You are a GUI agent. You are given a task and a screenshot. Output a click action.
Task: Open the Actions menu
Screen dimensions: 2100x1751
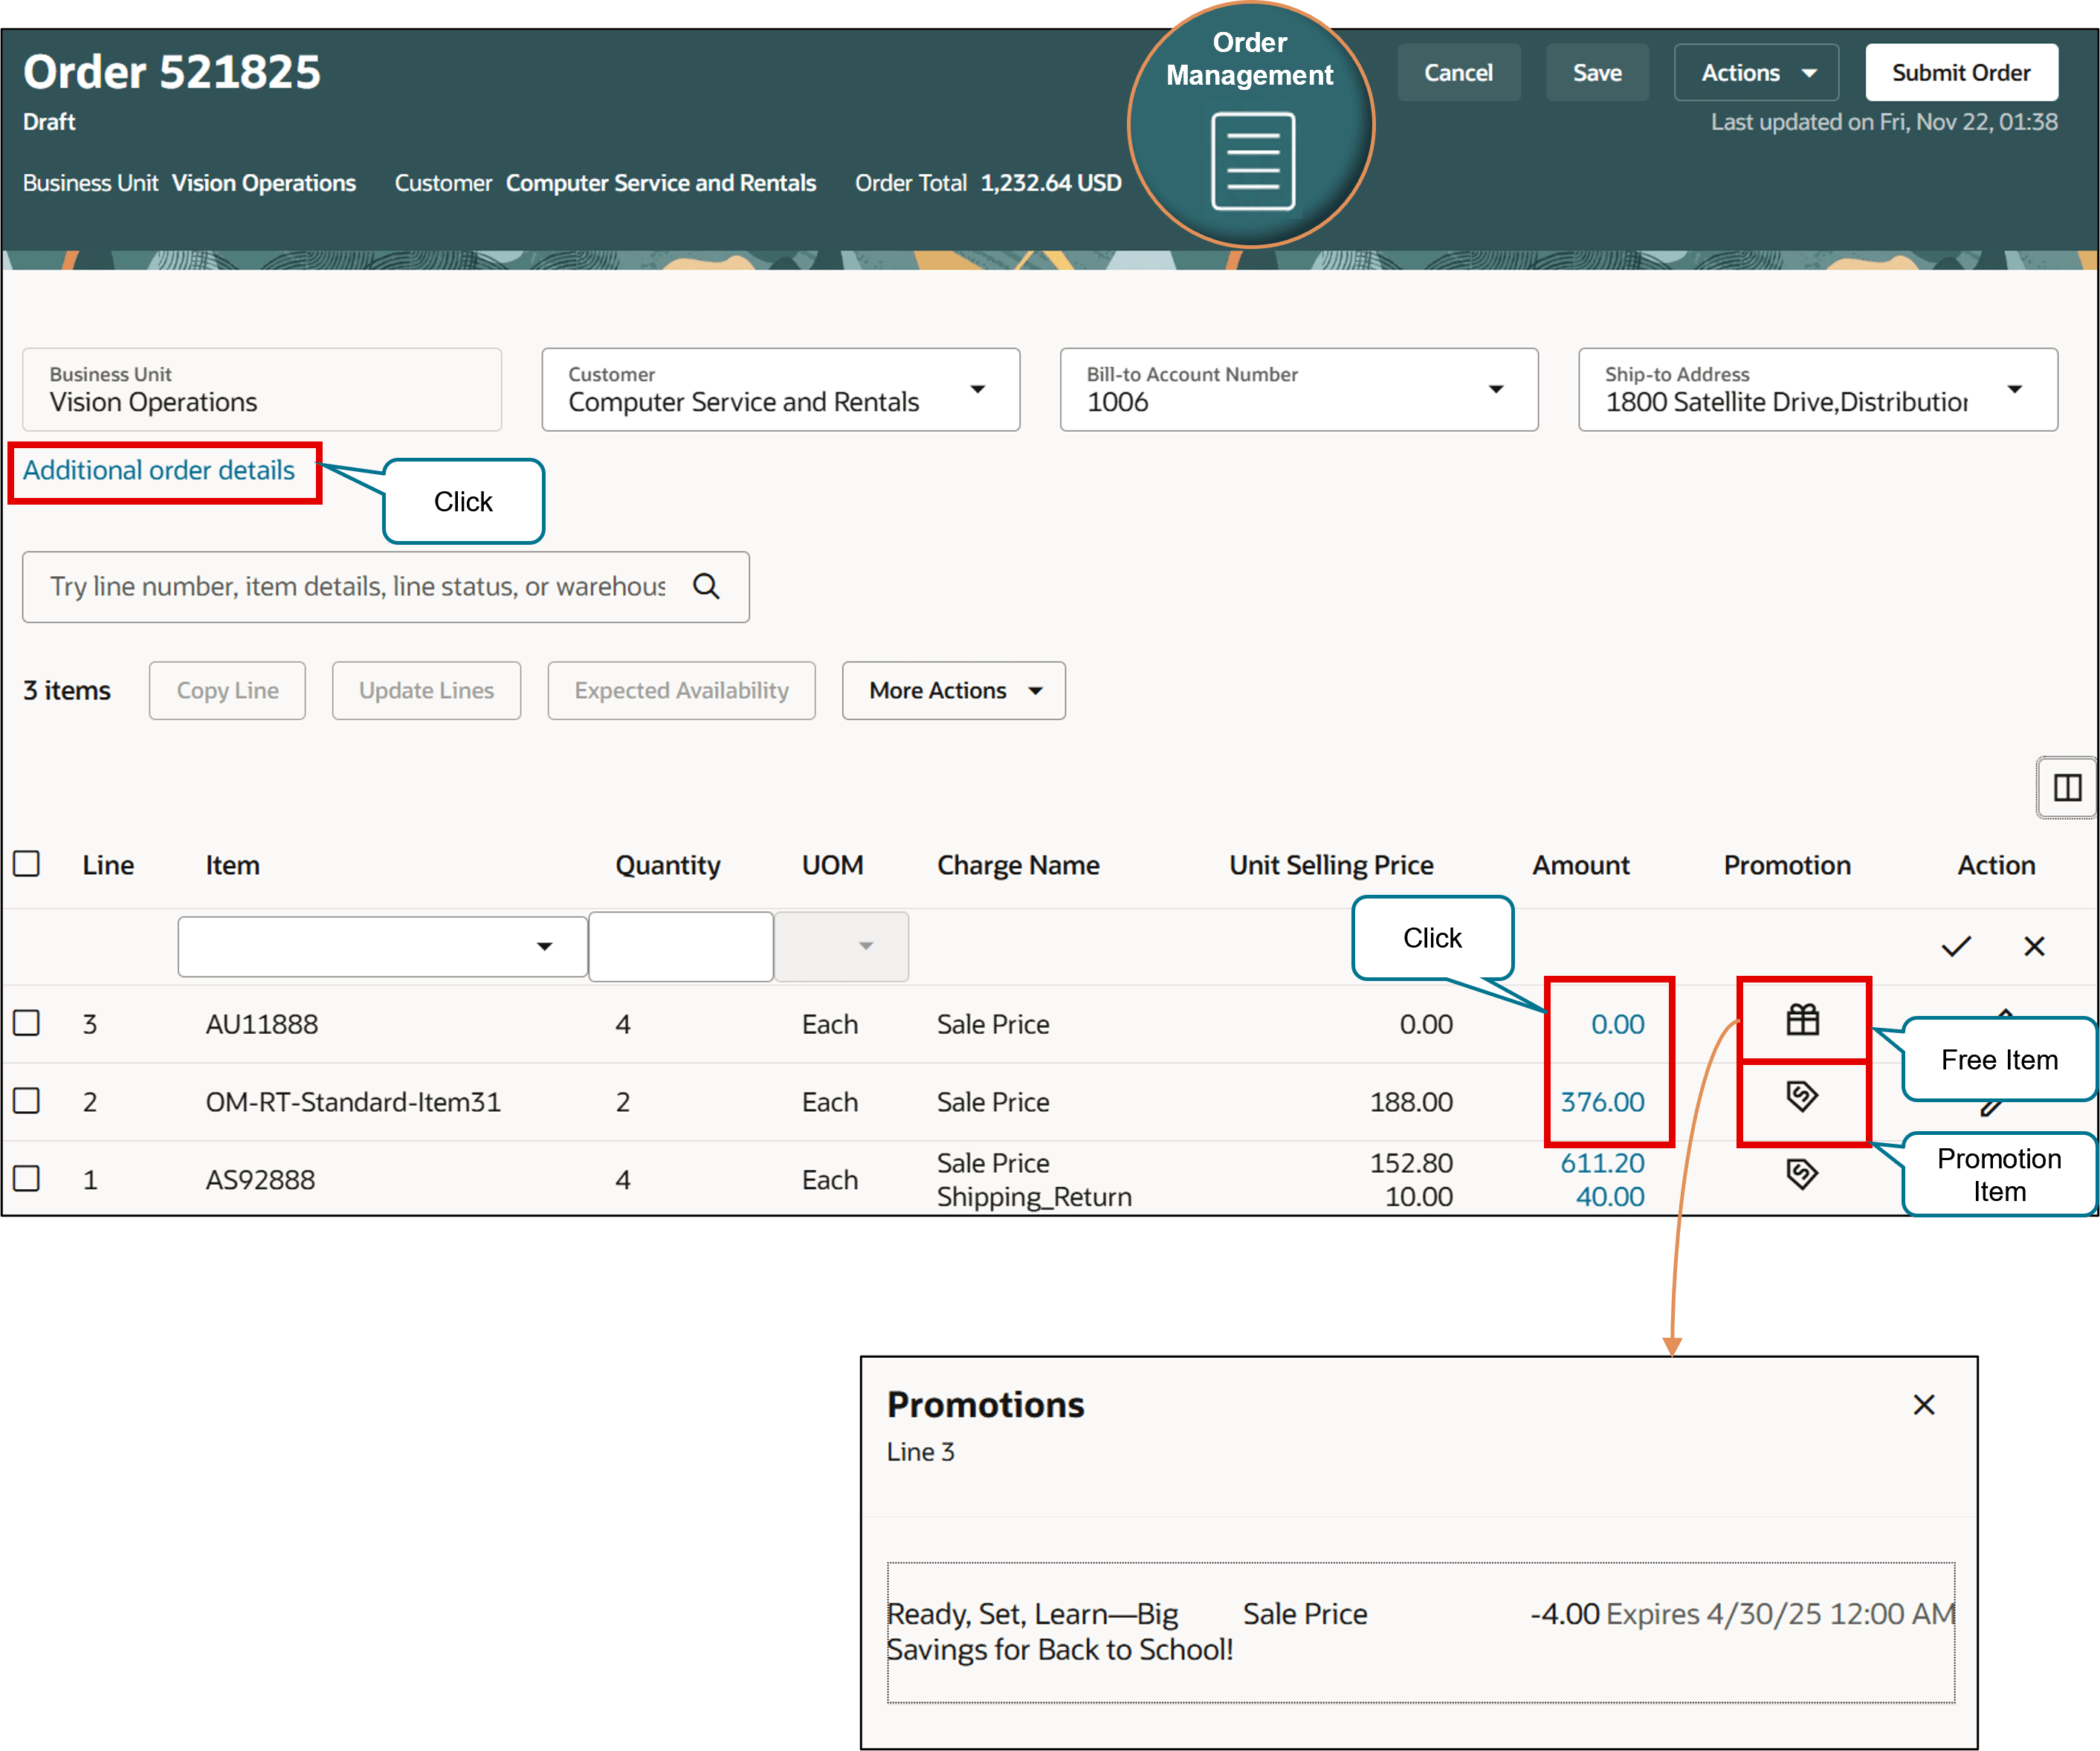tap(1756, 73)
